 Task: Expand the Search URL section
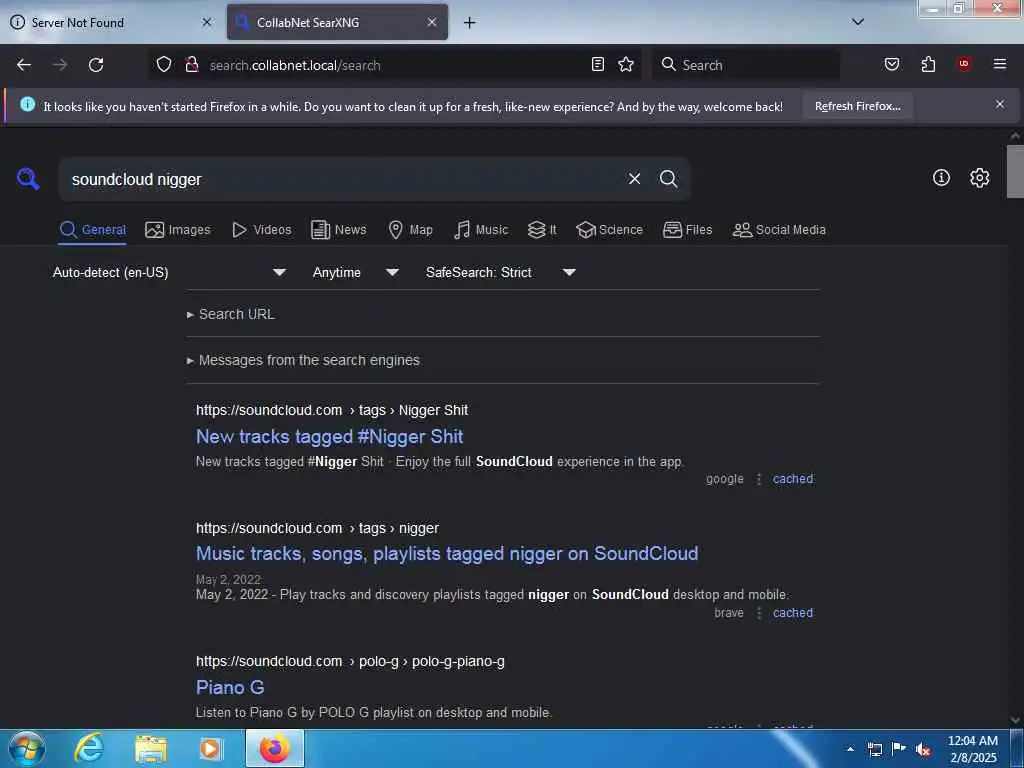231,314
